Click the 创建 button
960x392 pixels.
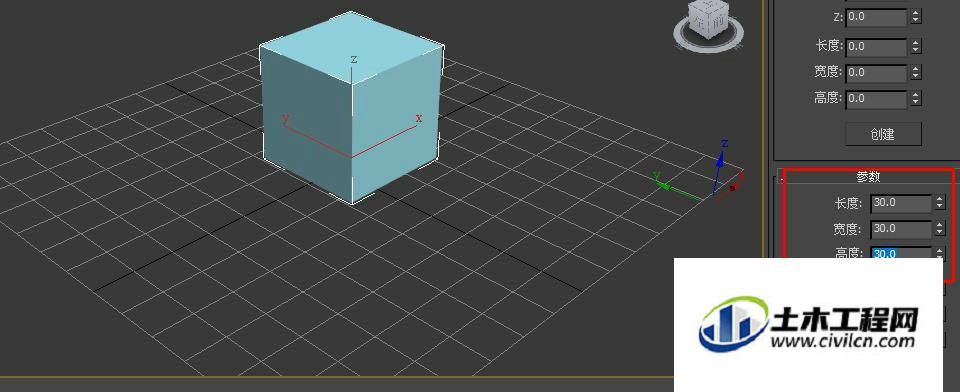883,134
